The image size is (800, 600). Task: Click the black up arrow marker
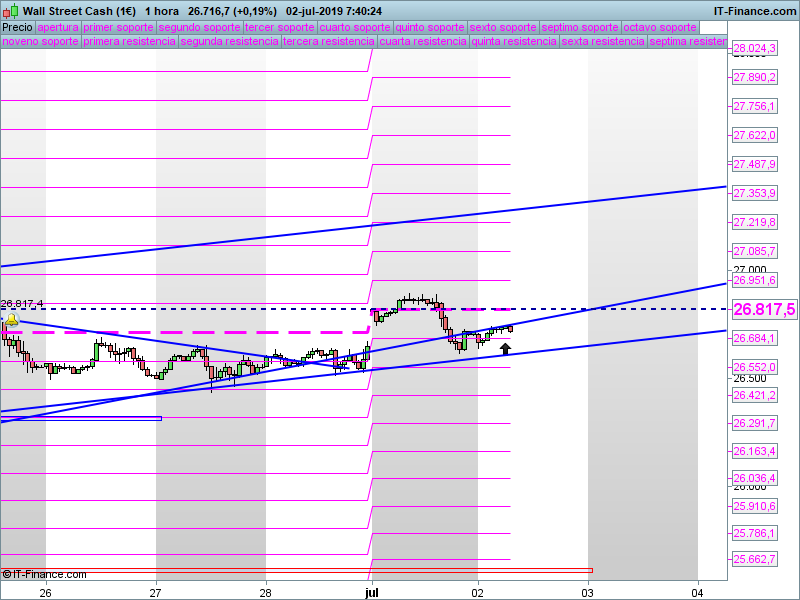(505, 349)
